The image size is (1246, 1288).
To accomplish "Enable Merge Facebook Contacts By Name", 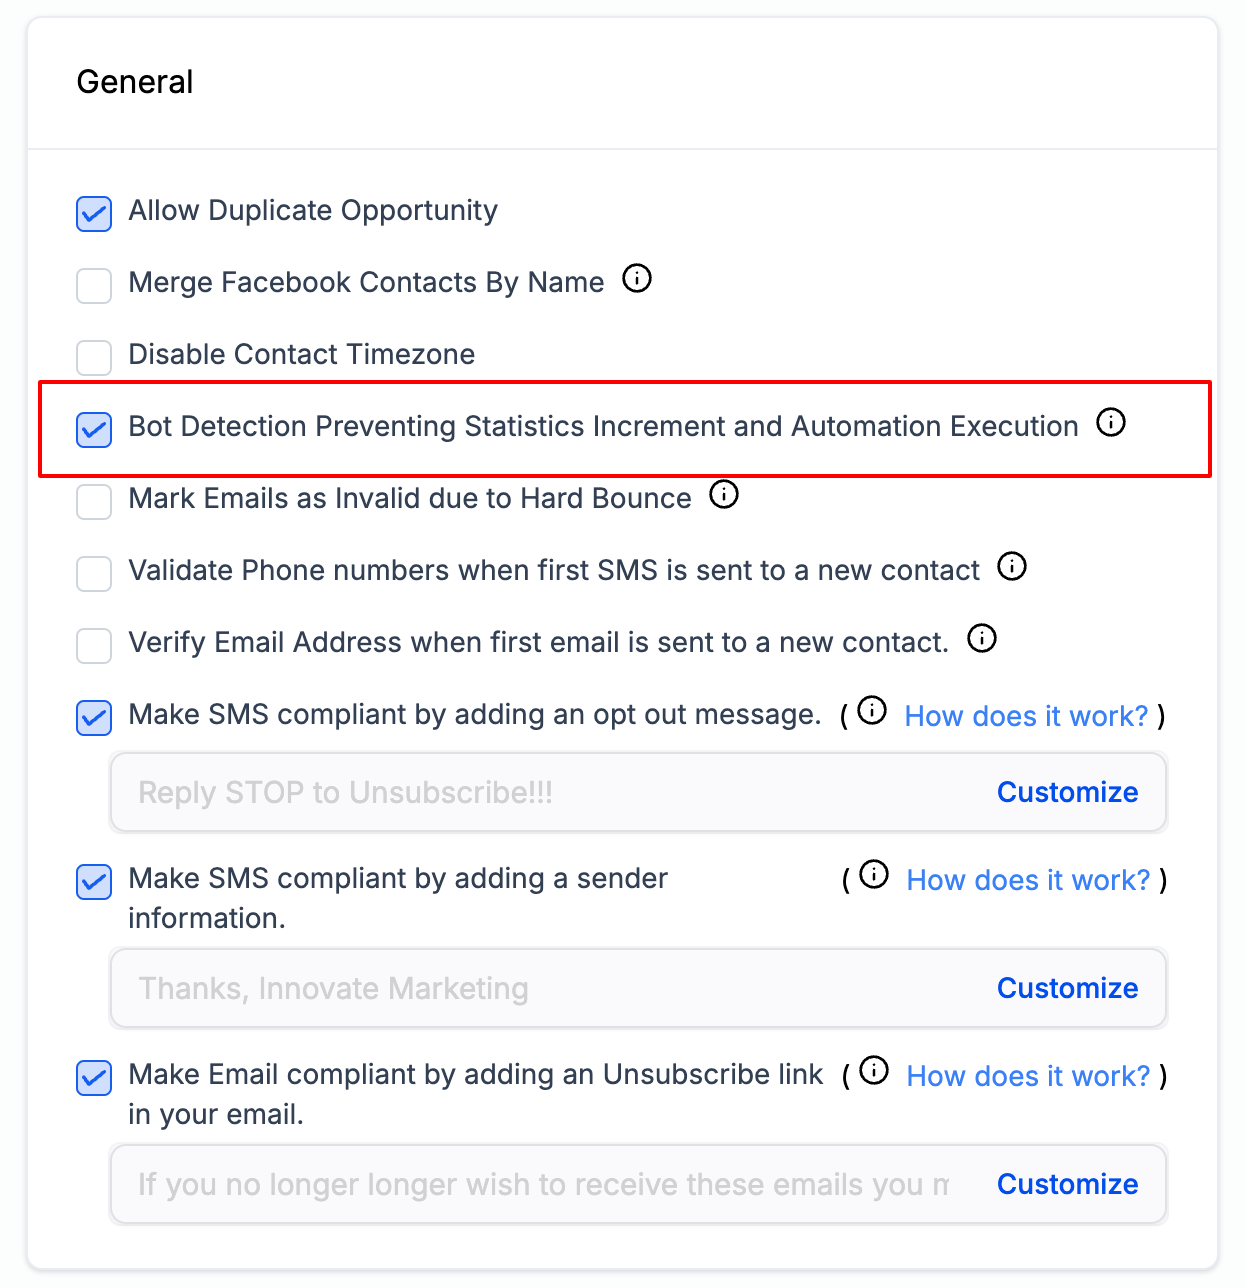I will [94, 285].
